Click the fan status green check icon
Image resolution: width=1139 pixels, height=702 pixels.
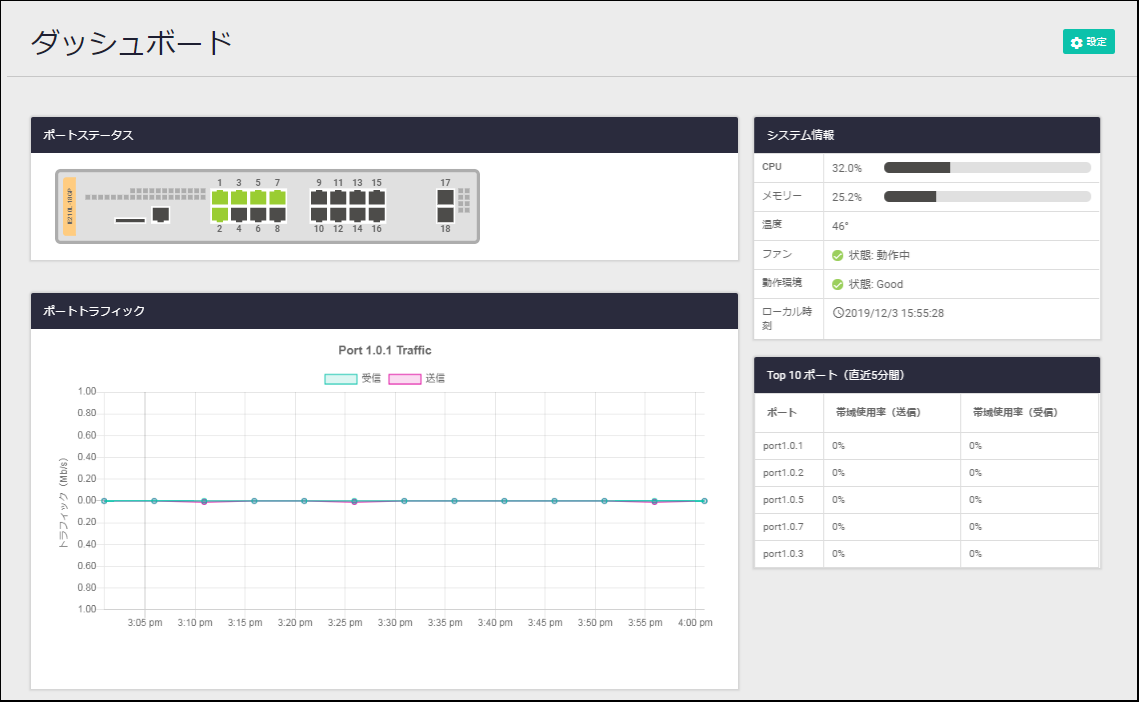coord(838,255)
